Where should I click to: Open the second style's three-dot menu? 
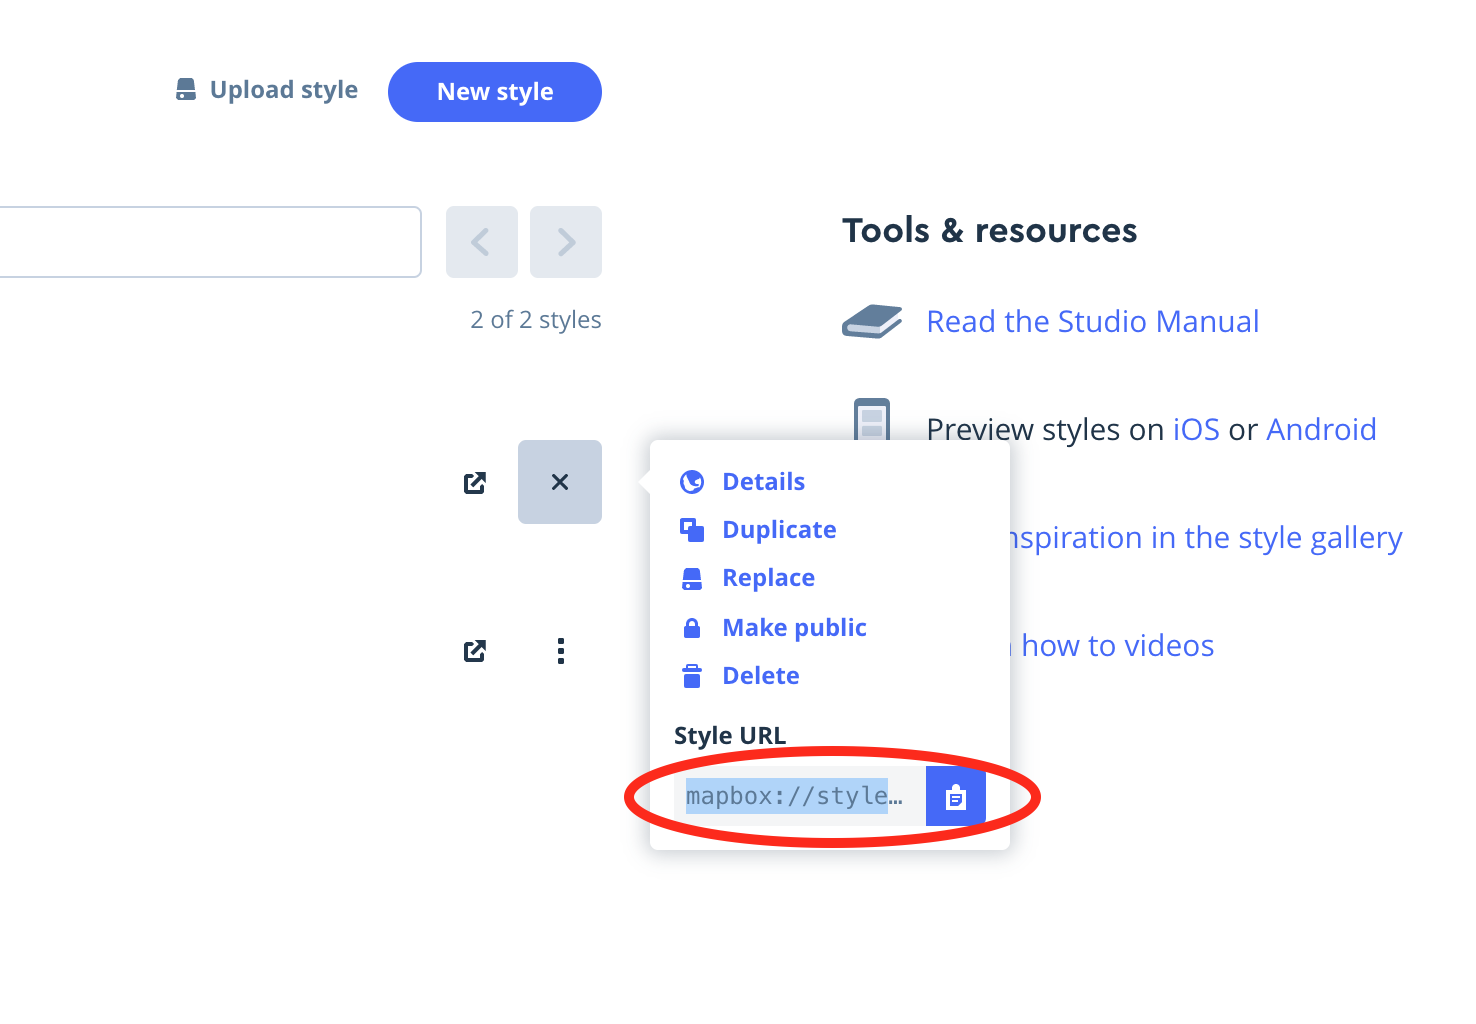[x=560, y=652]
